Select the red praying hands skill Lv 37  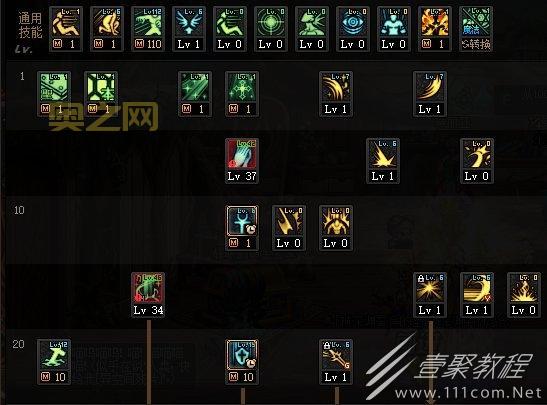pos(242,160)
